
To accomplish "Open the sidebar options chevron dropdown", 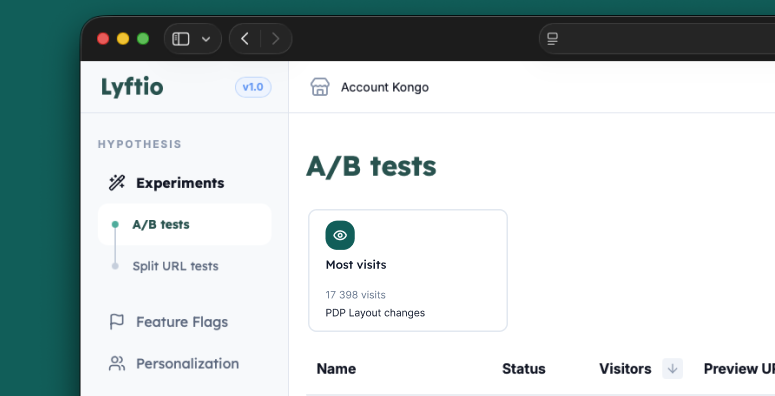I will (206, 39).
